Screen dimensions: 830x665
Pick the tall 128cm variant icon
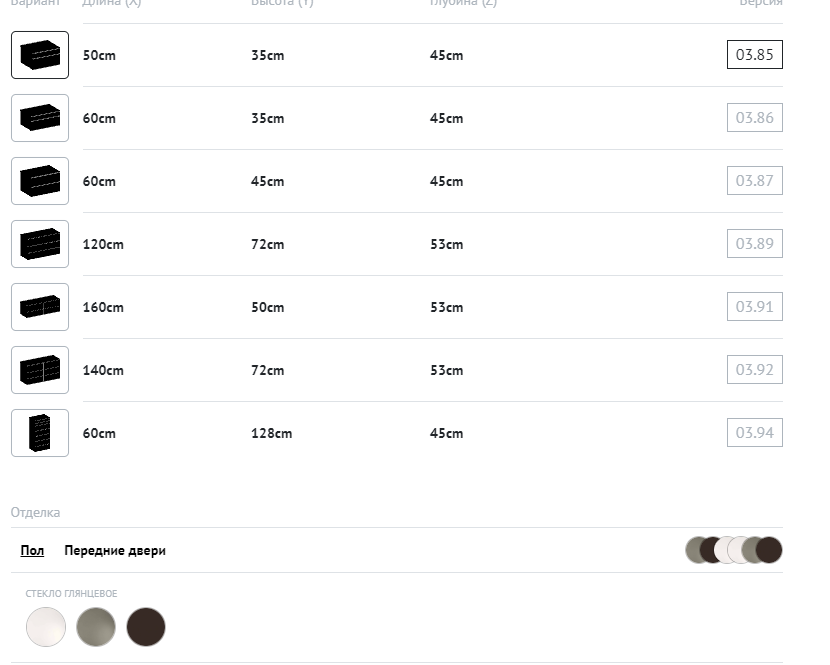point(40,433)
